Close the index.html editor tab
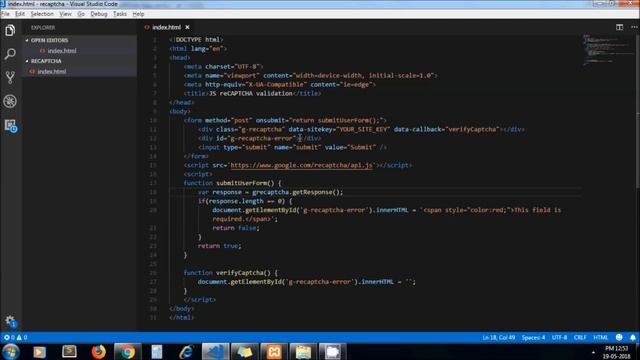Screen dimensions: 640x360 [187, 27]
